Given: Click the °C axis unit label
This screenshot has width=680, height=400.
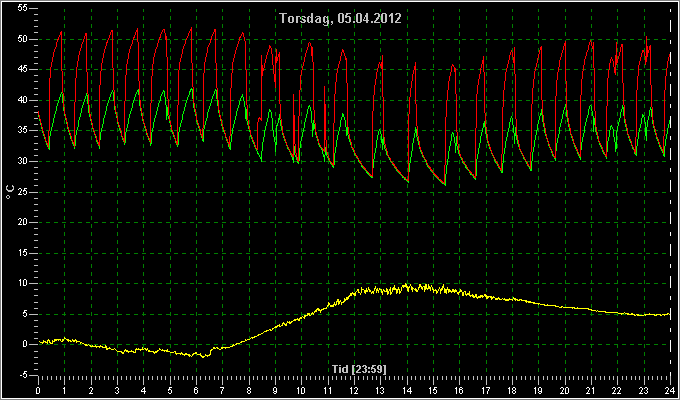Looking at the screenshot, I should [10, 191].
